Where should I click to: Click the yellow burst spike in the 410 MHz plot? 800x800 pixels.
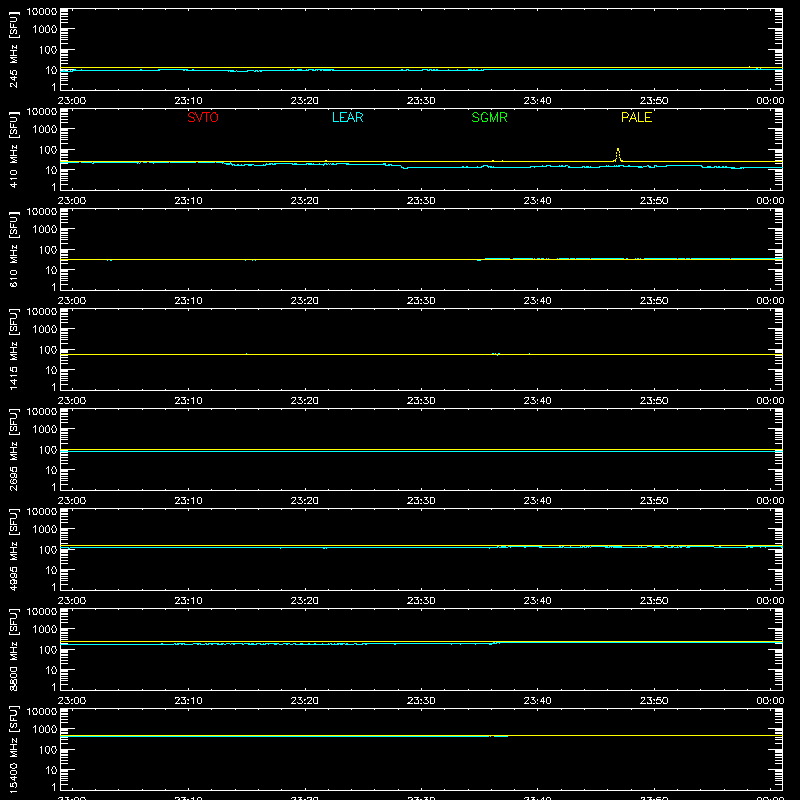618,155
